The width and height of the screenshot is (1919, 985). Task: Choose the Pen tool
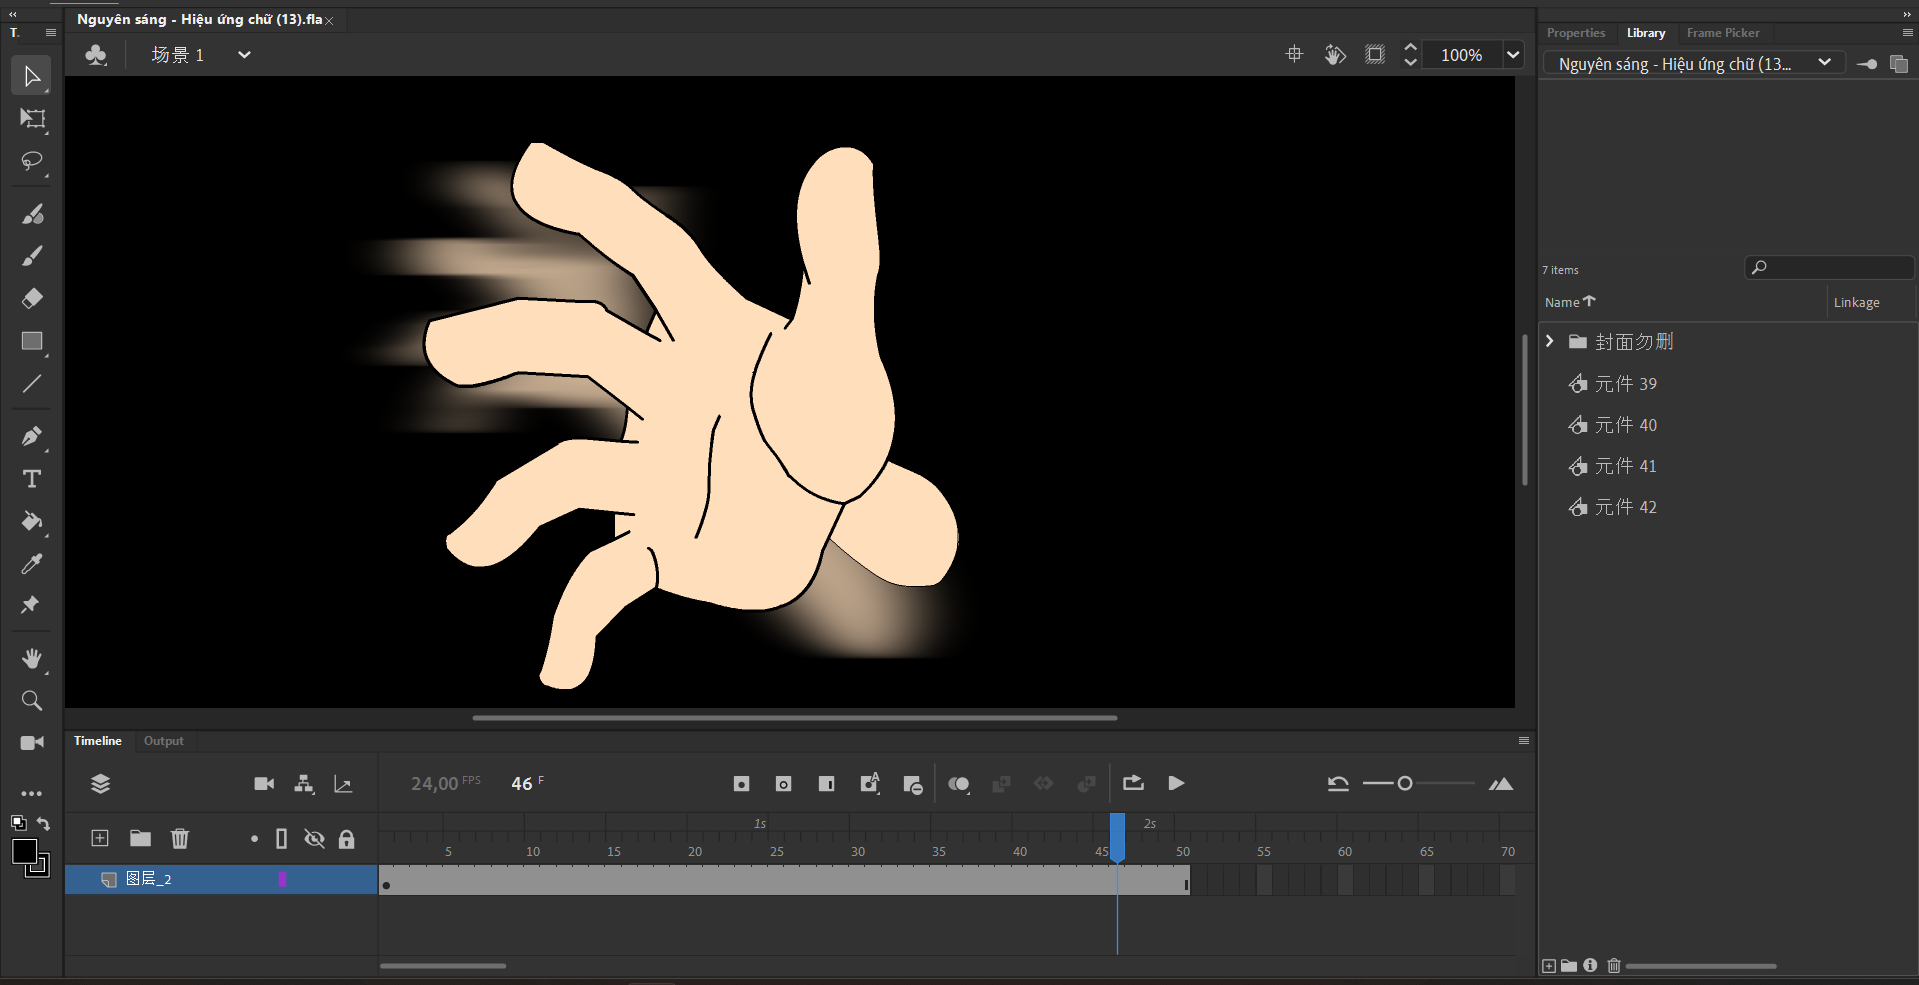click(x=32, y=436)
